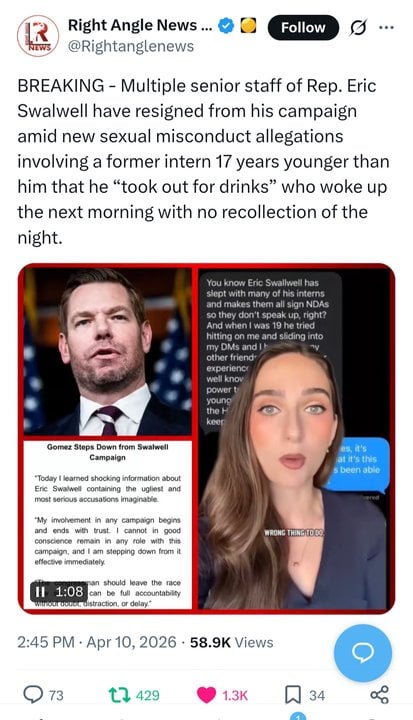The width and height of the screenshot is (413, 720).
Task: Tap the woman speaking video panel
Action: (294, 439)
